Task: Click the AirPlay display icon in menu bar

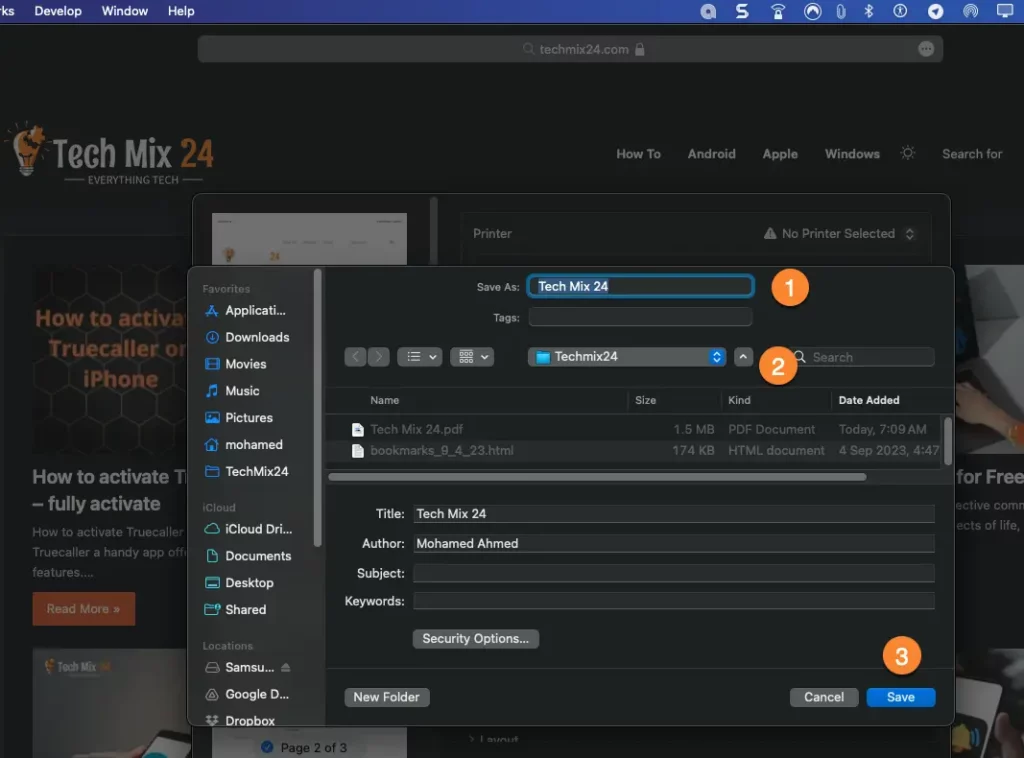Action: 1004,11
